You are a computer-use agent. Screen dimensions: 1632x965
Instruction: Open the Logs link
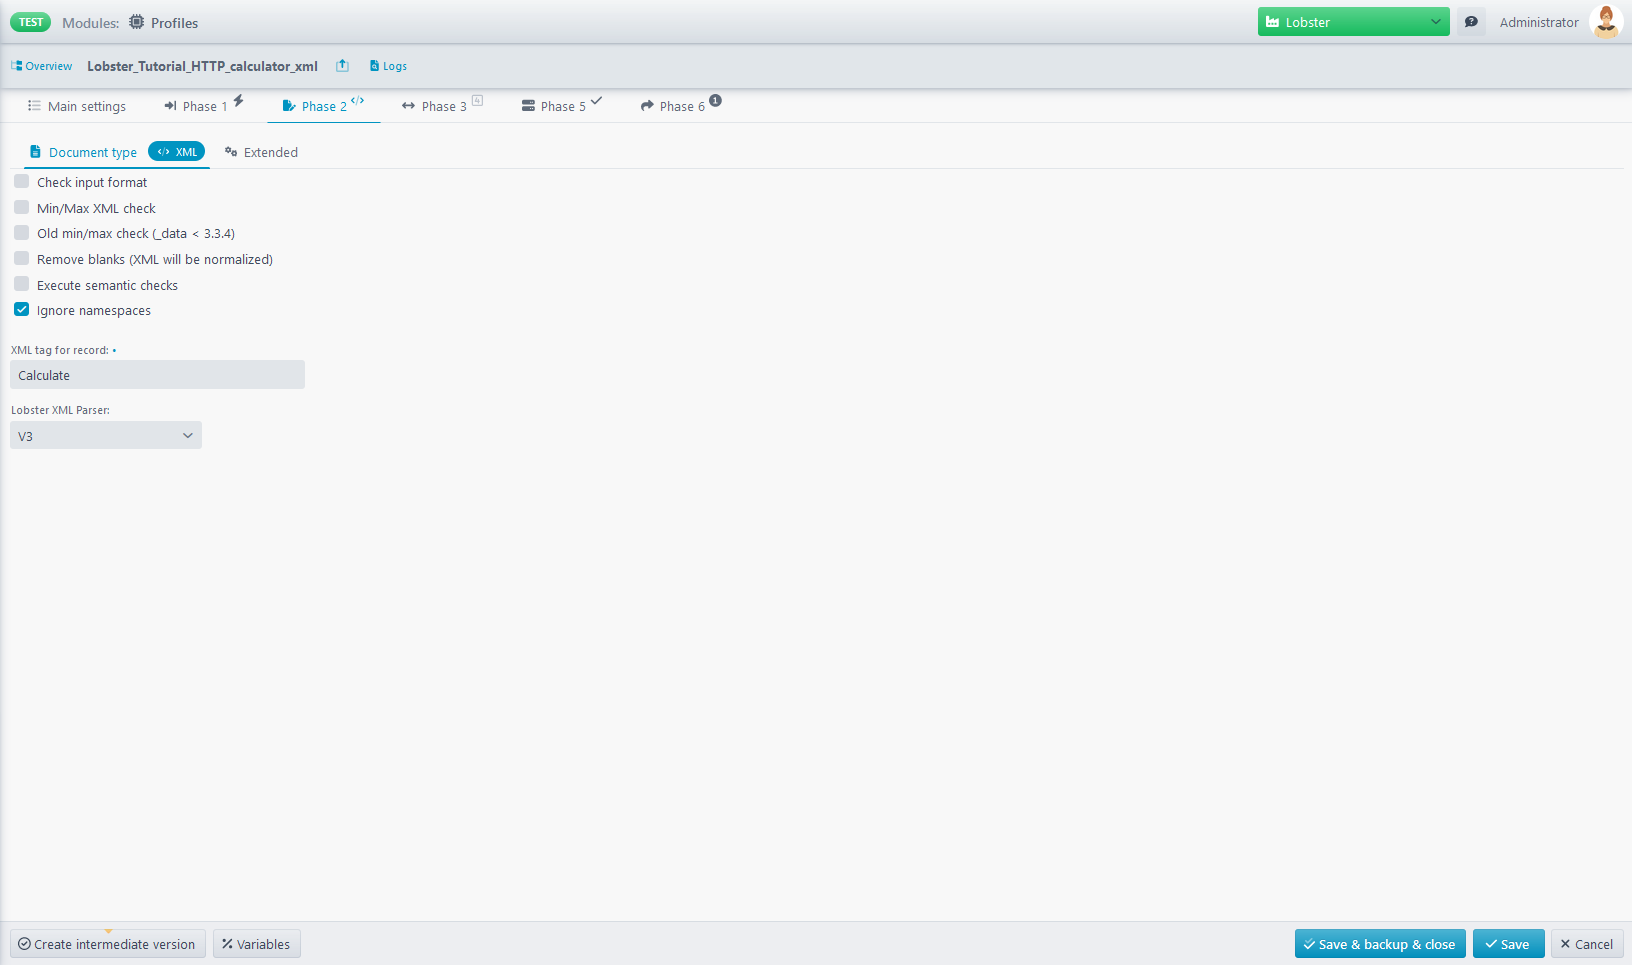[x=388, y=66]
